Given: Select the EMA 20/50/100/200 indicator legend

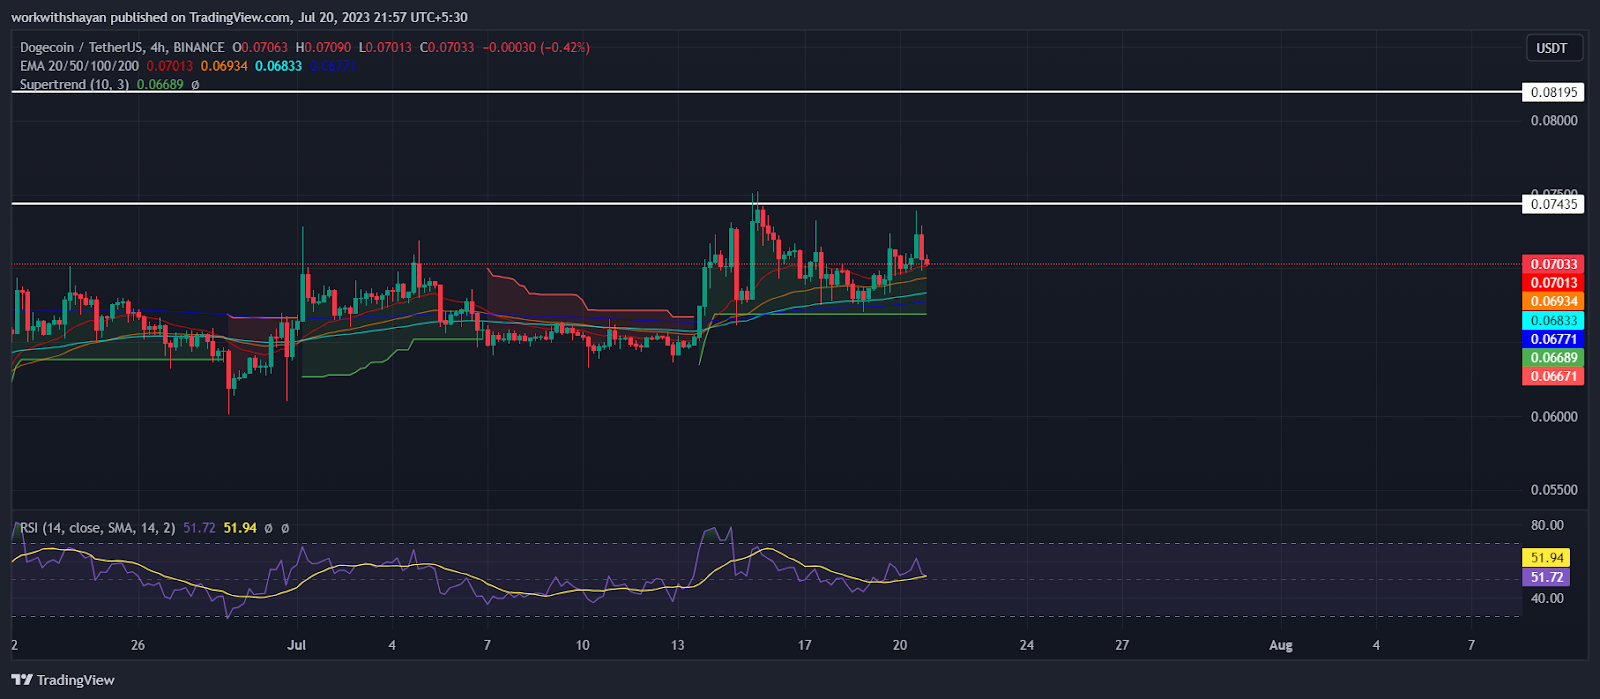Looking at the screenshot, I should pos(80,66).
